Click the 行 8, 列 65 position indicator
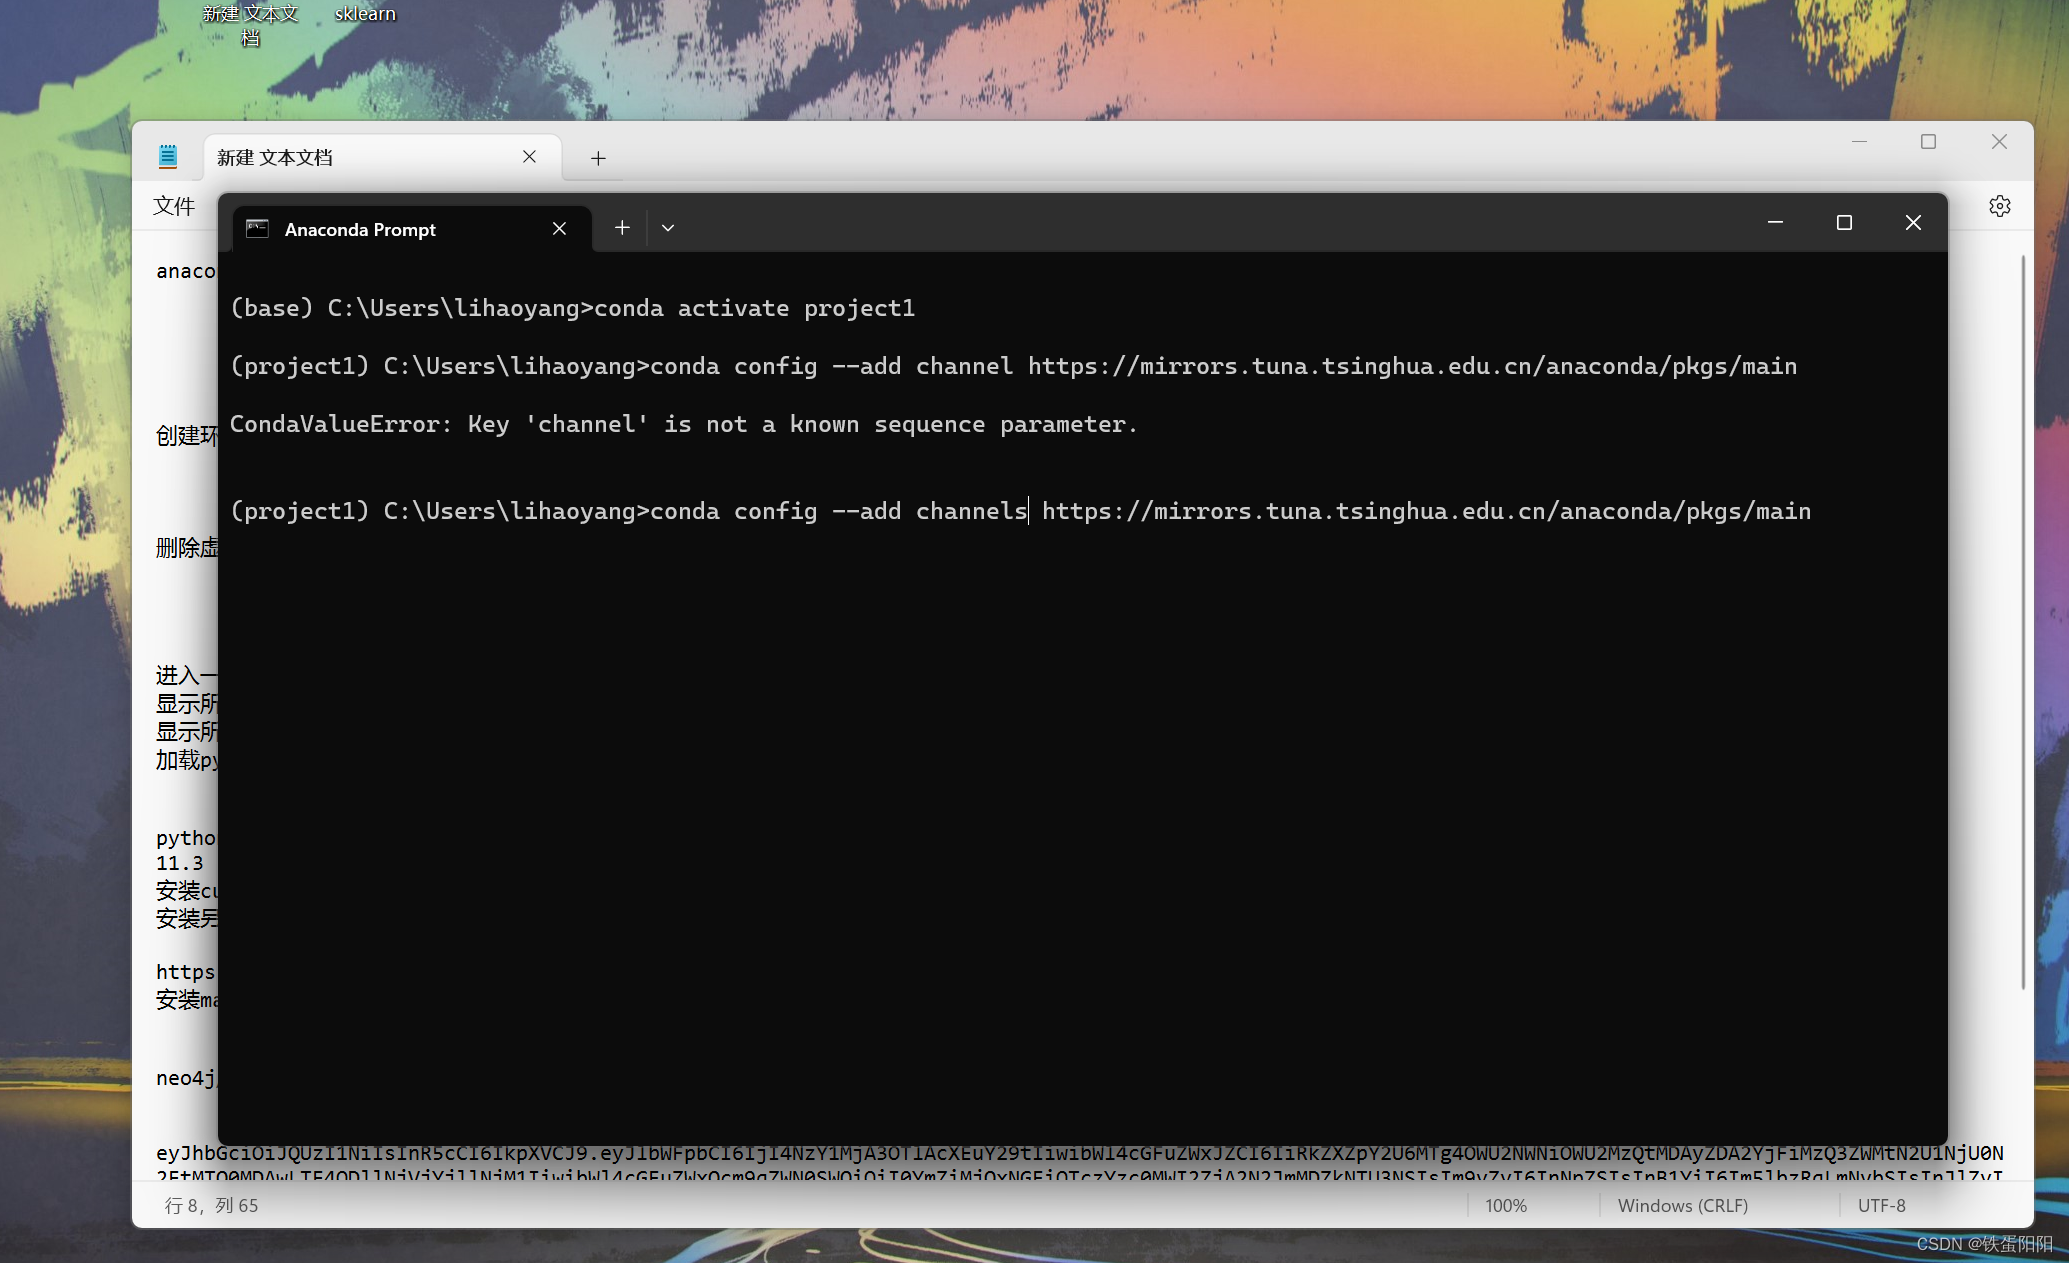This screenshot has width=2069, height=1263. 211,1205
